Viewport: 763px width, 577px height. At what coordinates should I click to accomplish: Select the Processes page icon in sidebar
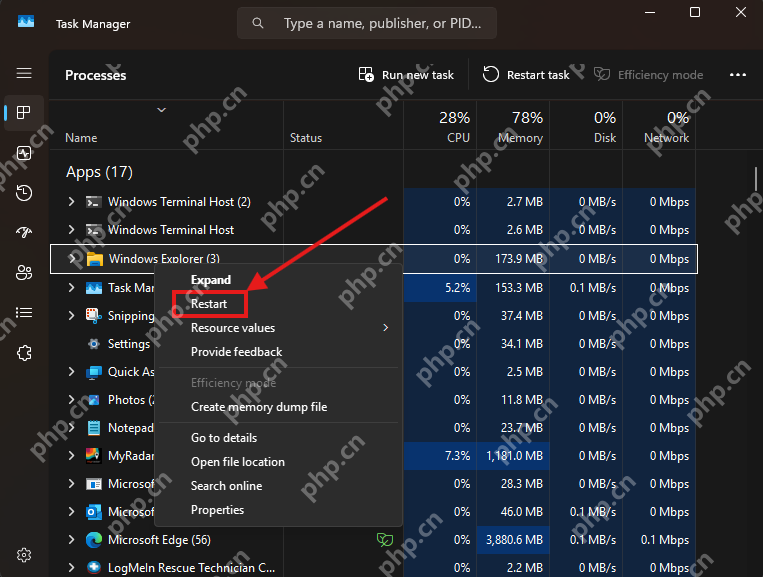coord(24,113)
